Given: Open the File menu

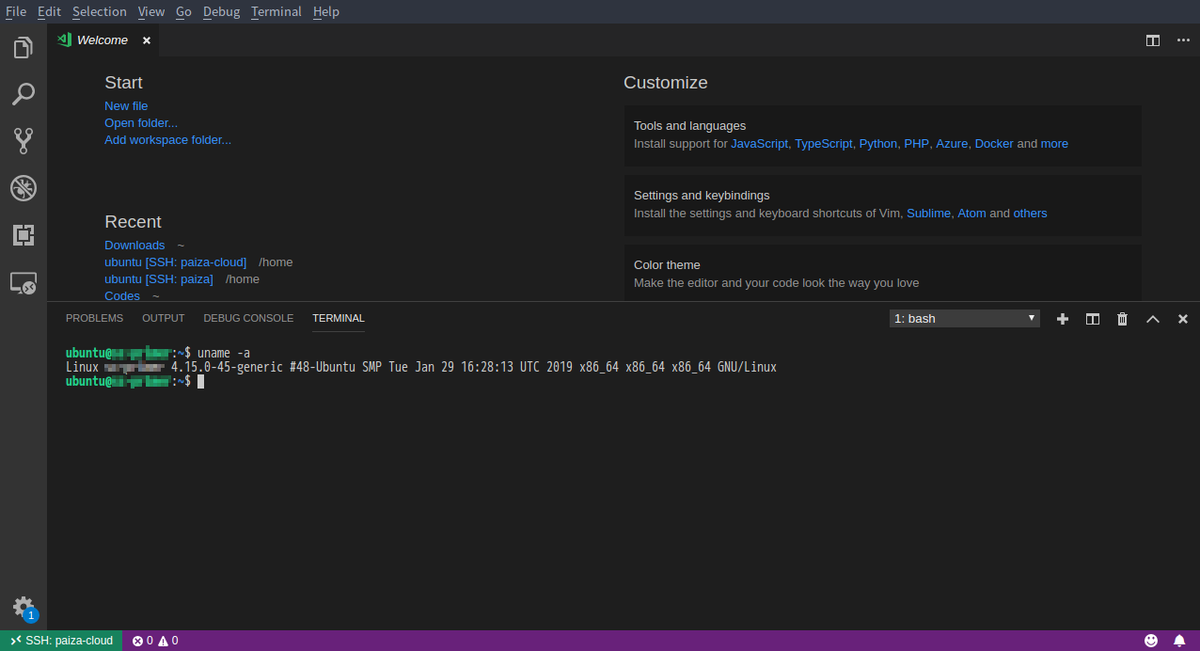Looking at the screenshot, I should pos(16,12).
